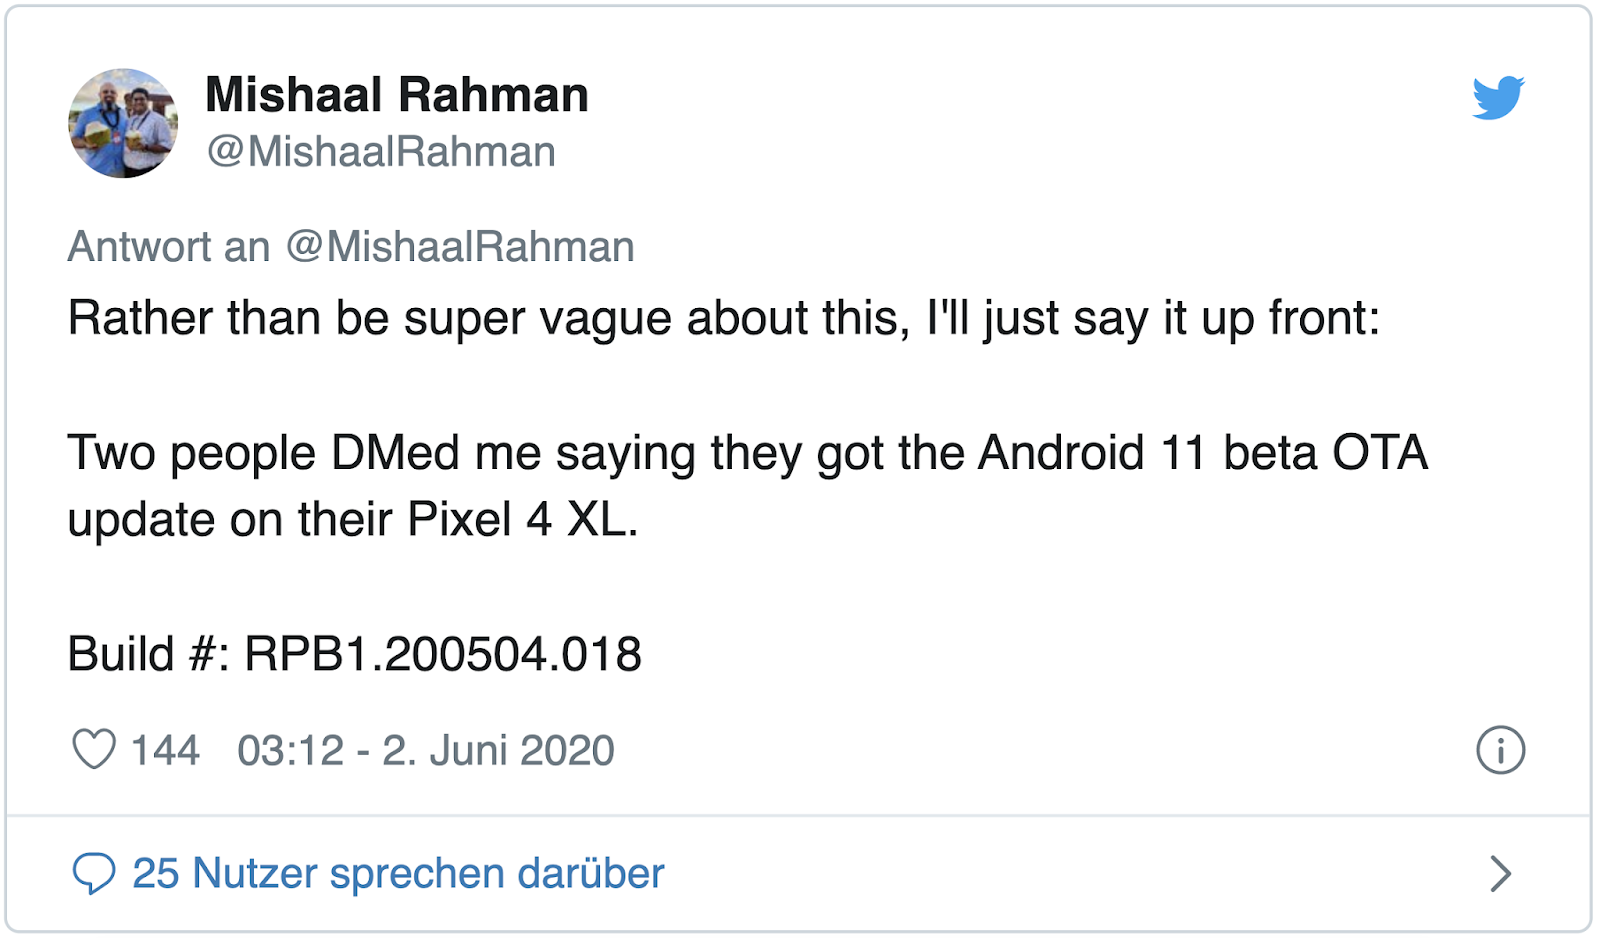Click the Two people DMed me line
The image size is (1600, 938).
point(747,453)
